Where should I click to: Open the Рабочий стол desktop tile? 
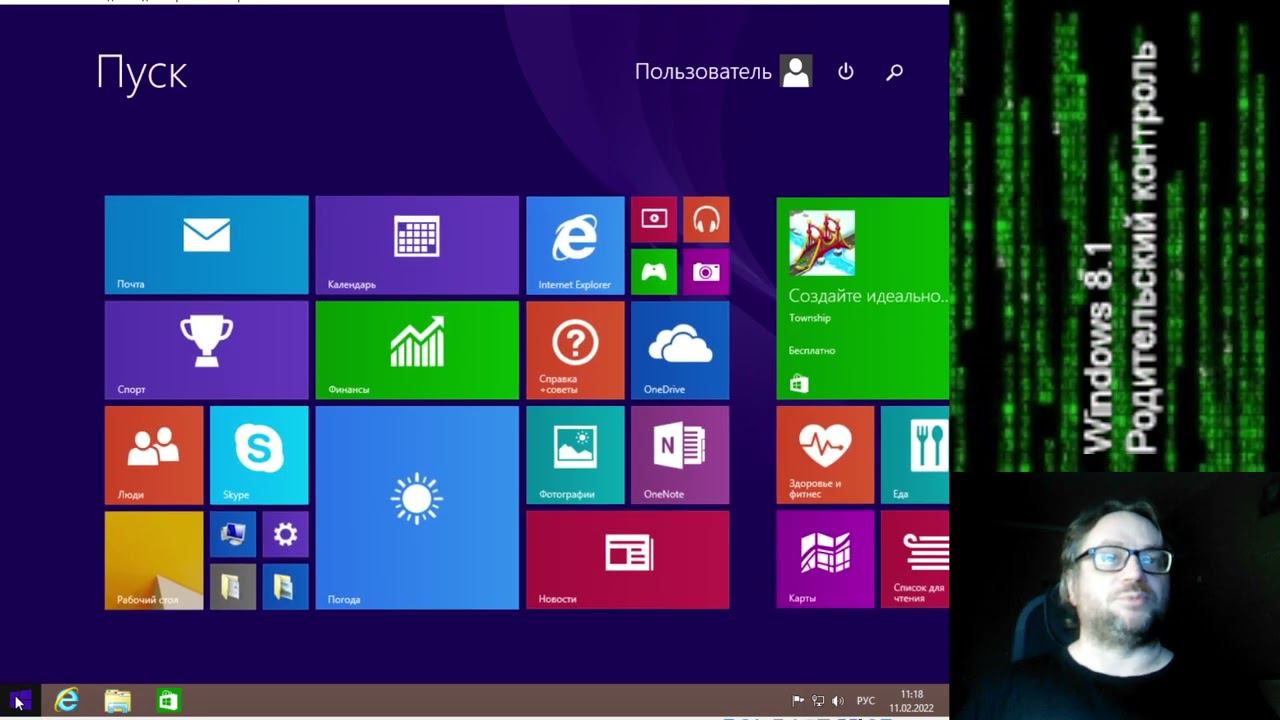point(154,560)
